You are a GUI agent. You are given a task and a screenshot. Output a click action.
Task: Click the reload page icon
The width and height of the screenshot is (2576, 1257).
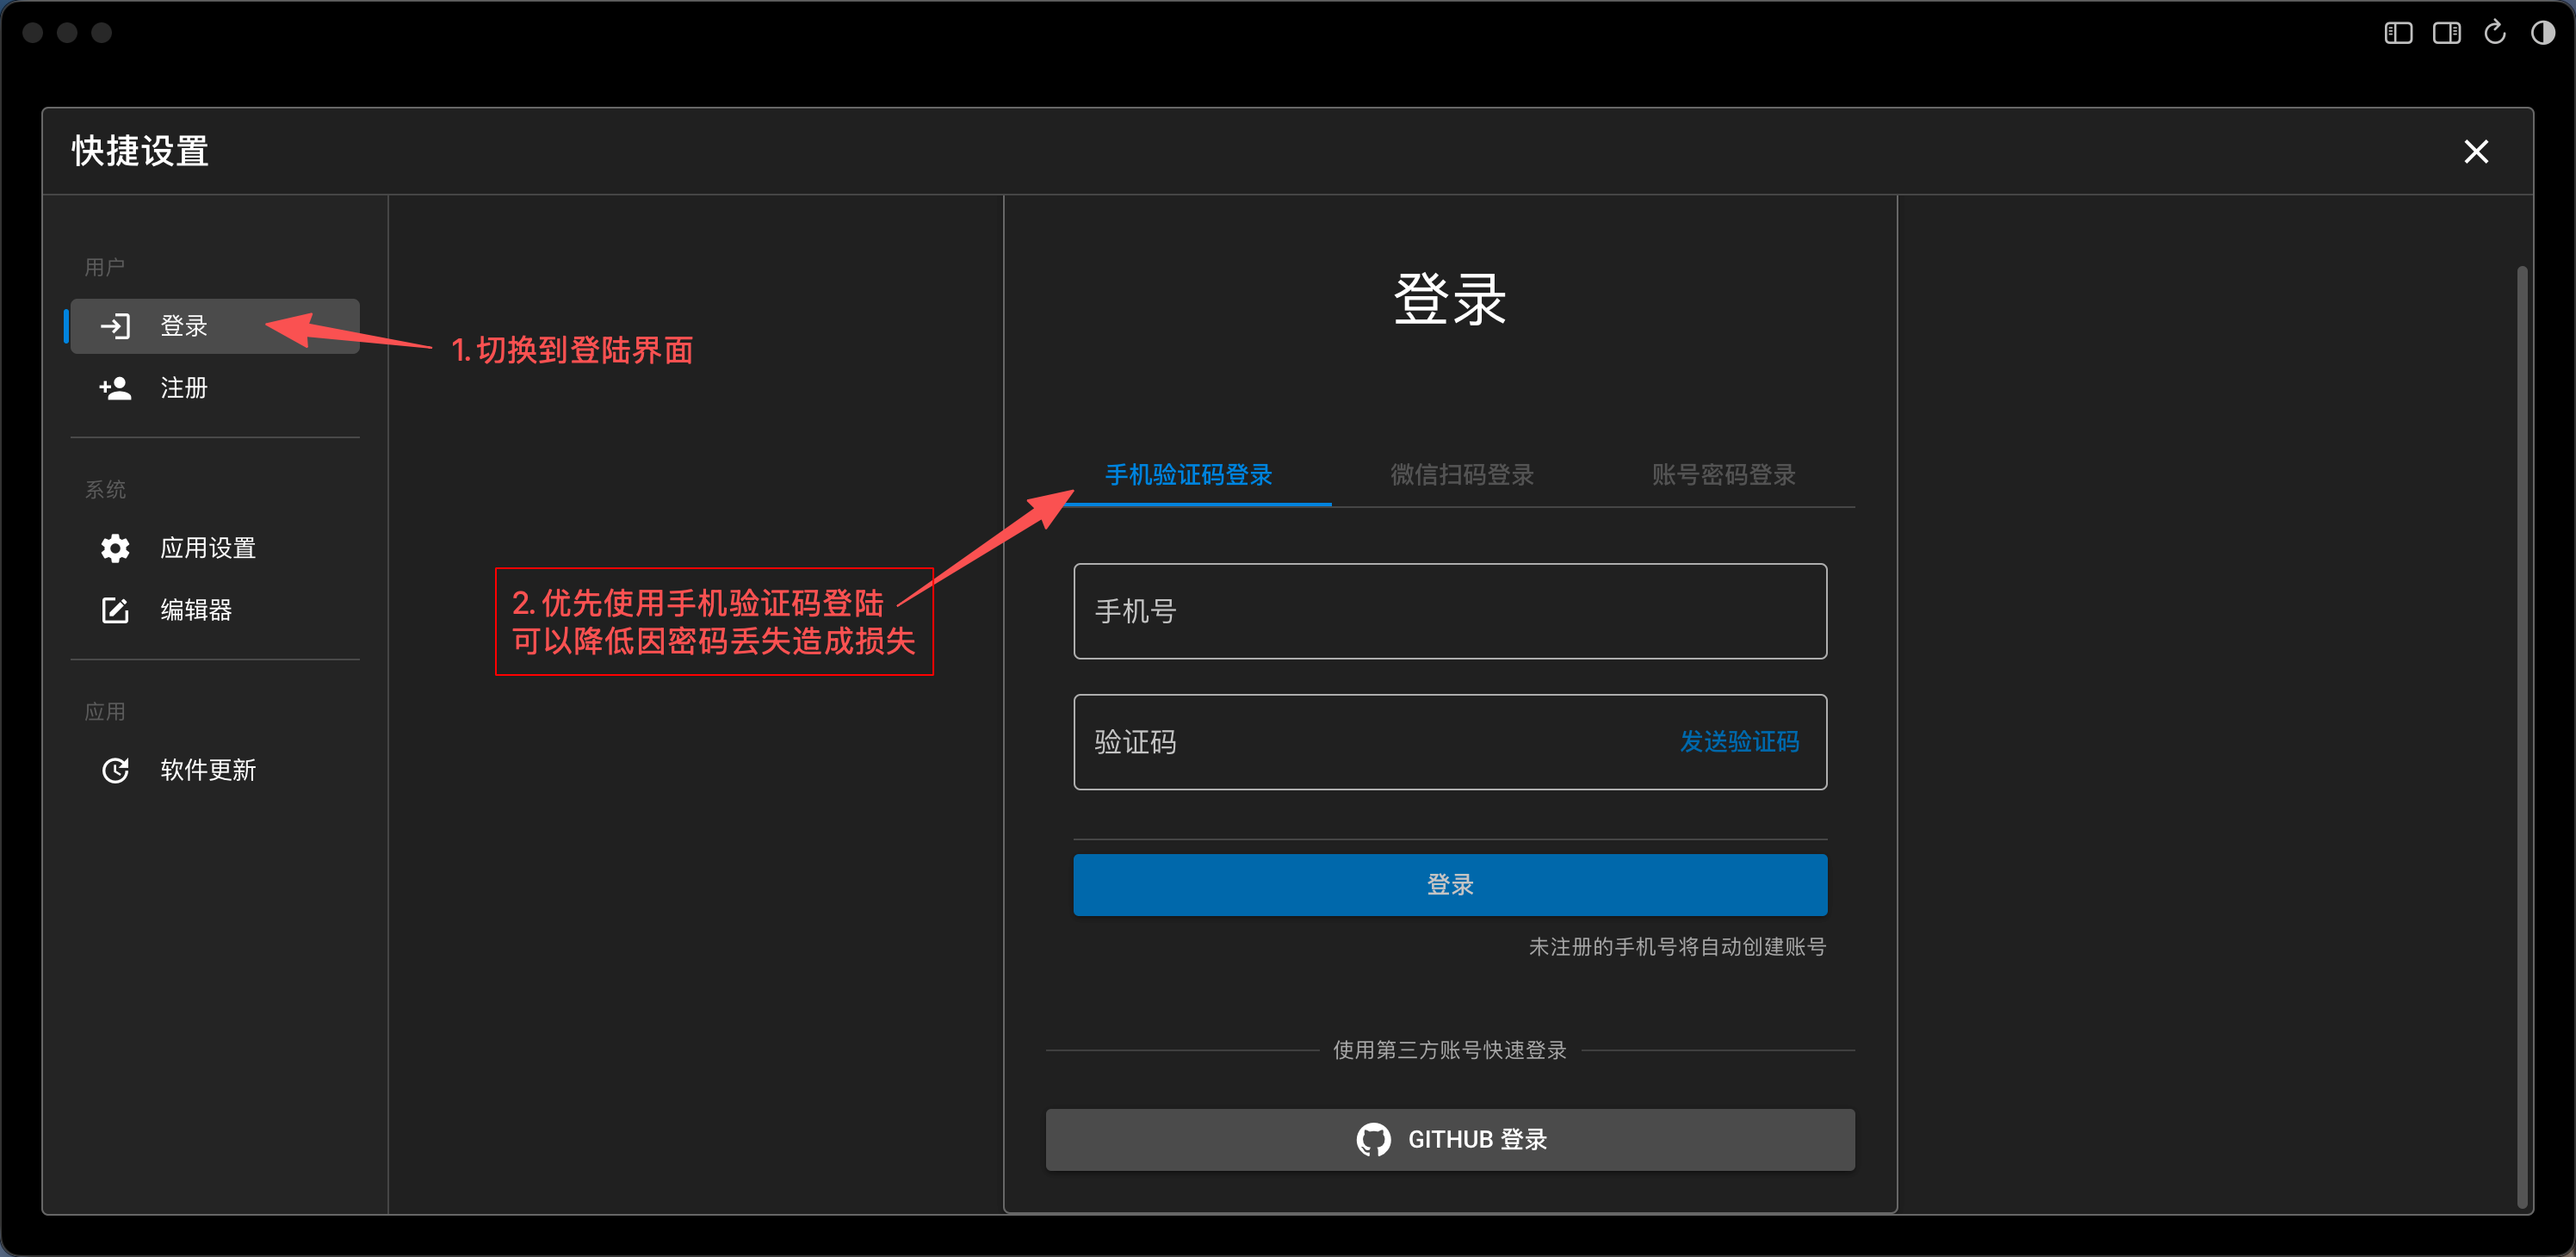click(2495, 32)
